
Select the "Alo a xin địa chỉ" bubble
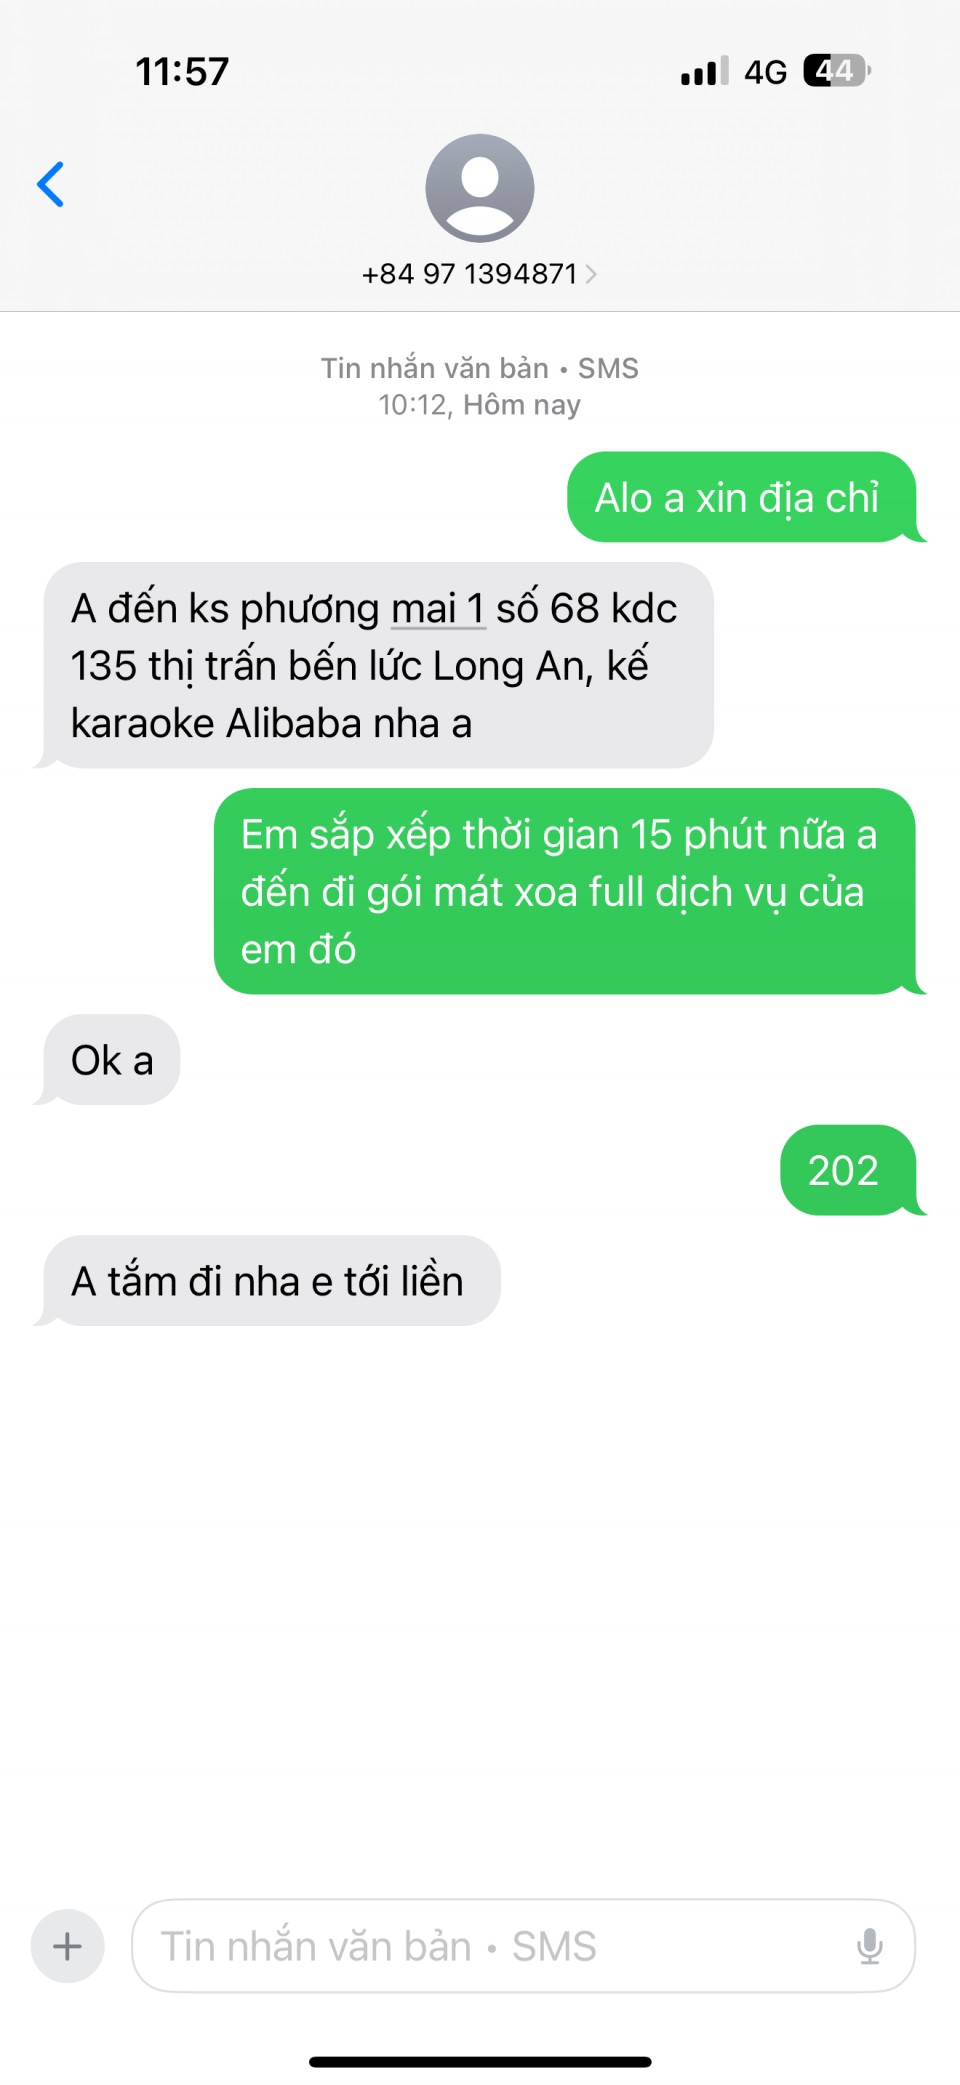(741, 497)
